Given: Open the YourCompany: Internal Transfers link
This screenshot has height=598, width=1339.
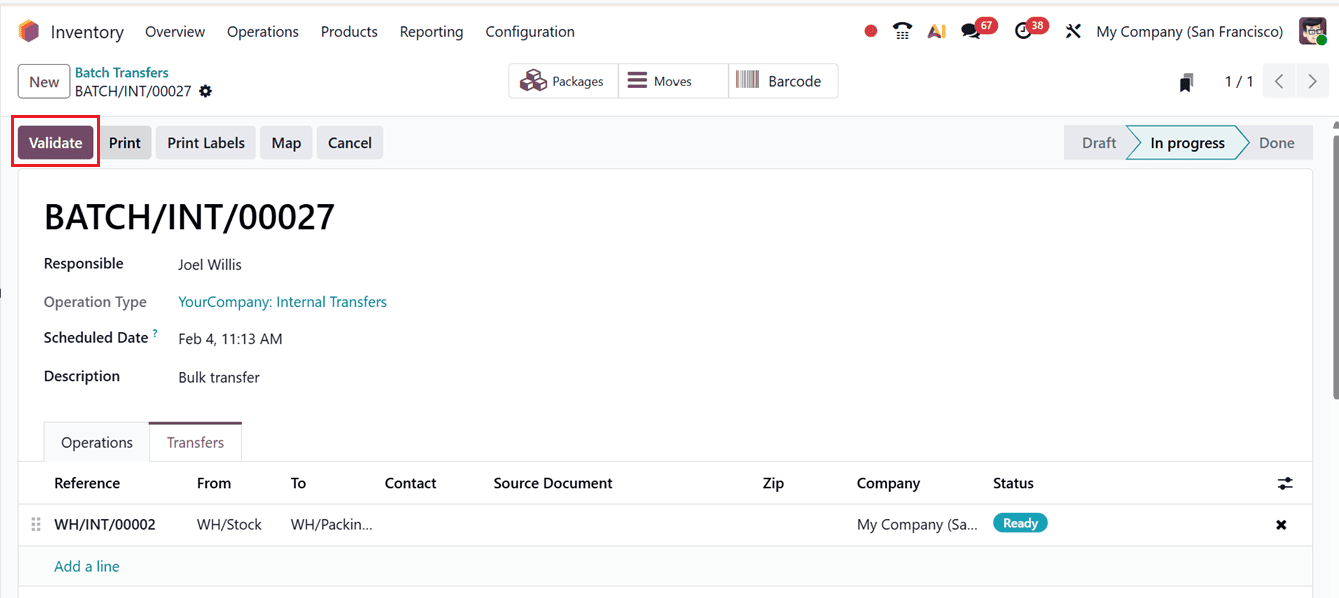Looking at the screenshot, I should (282, 301).
